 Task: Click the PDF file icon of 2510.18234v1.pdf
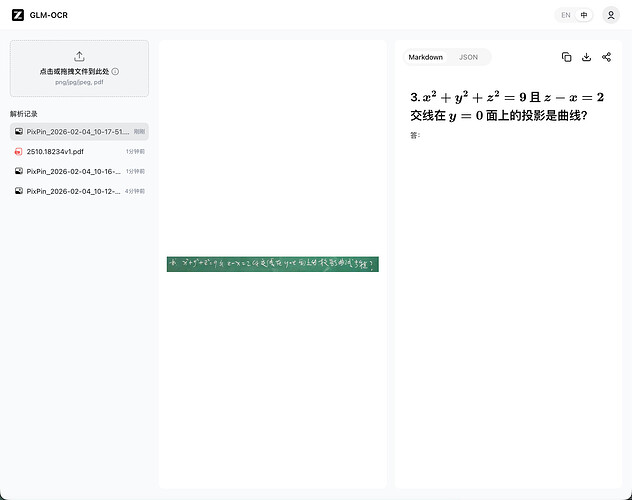(x=19, y=151)
